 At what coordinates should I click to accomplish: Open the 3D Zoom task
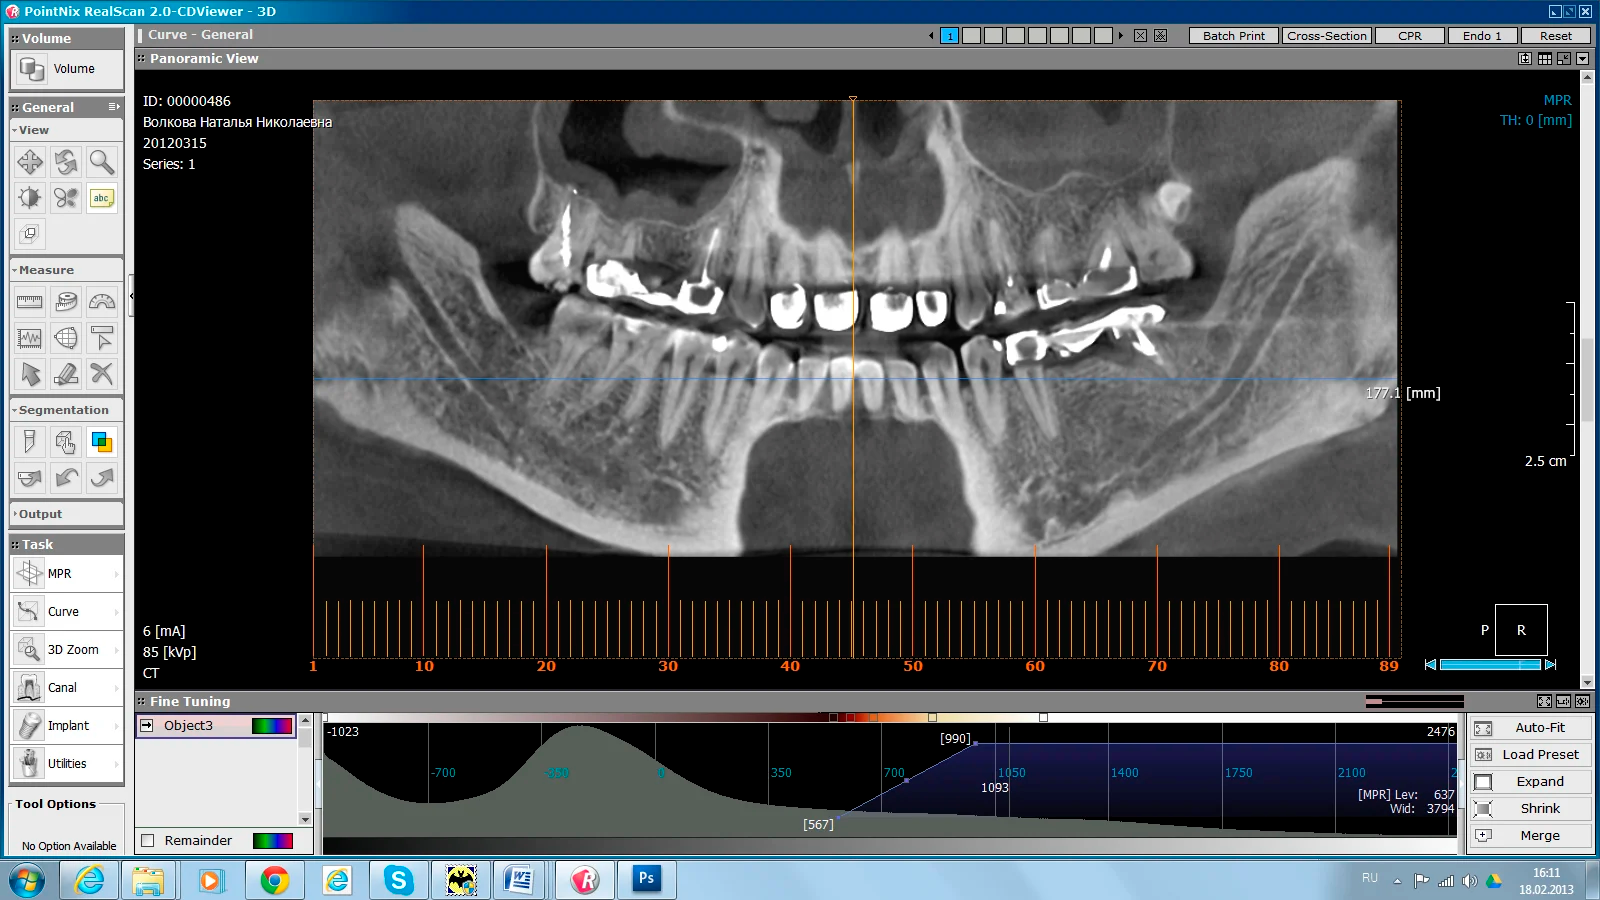click(67, 650)
